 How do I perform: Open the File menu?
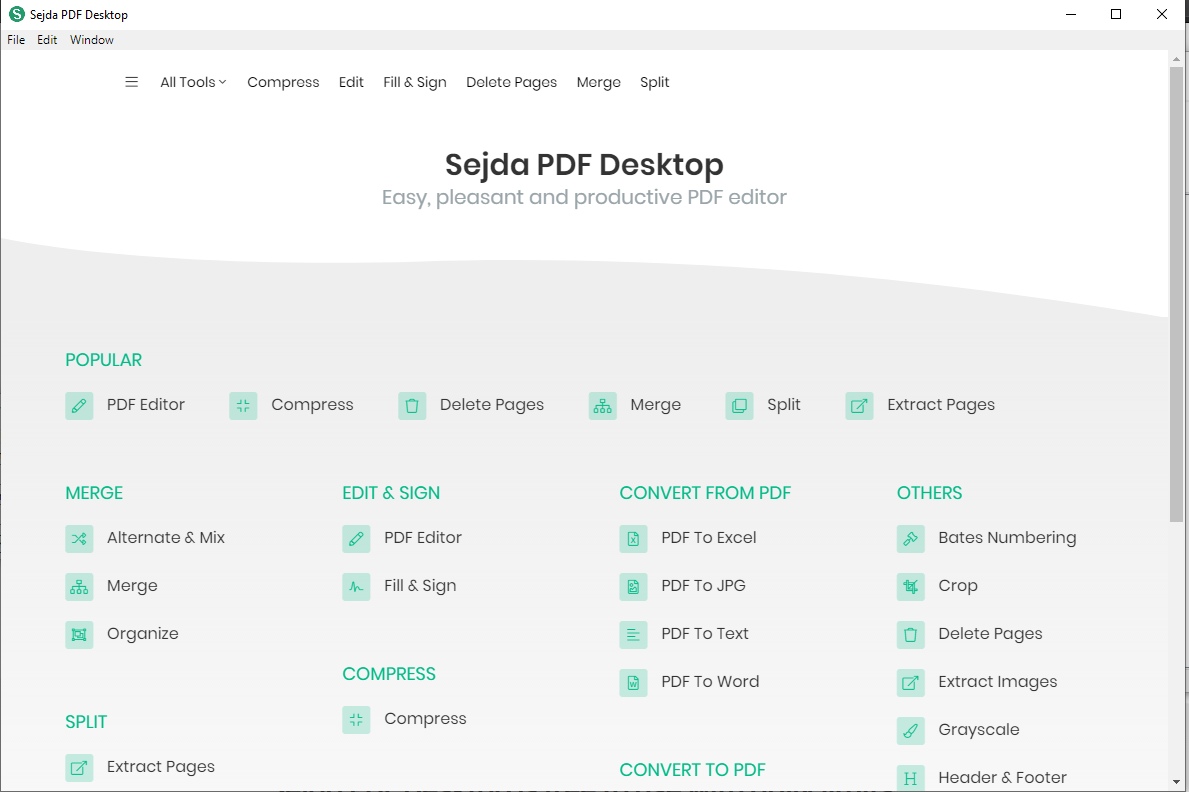(x=16, y=39)
